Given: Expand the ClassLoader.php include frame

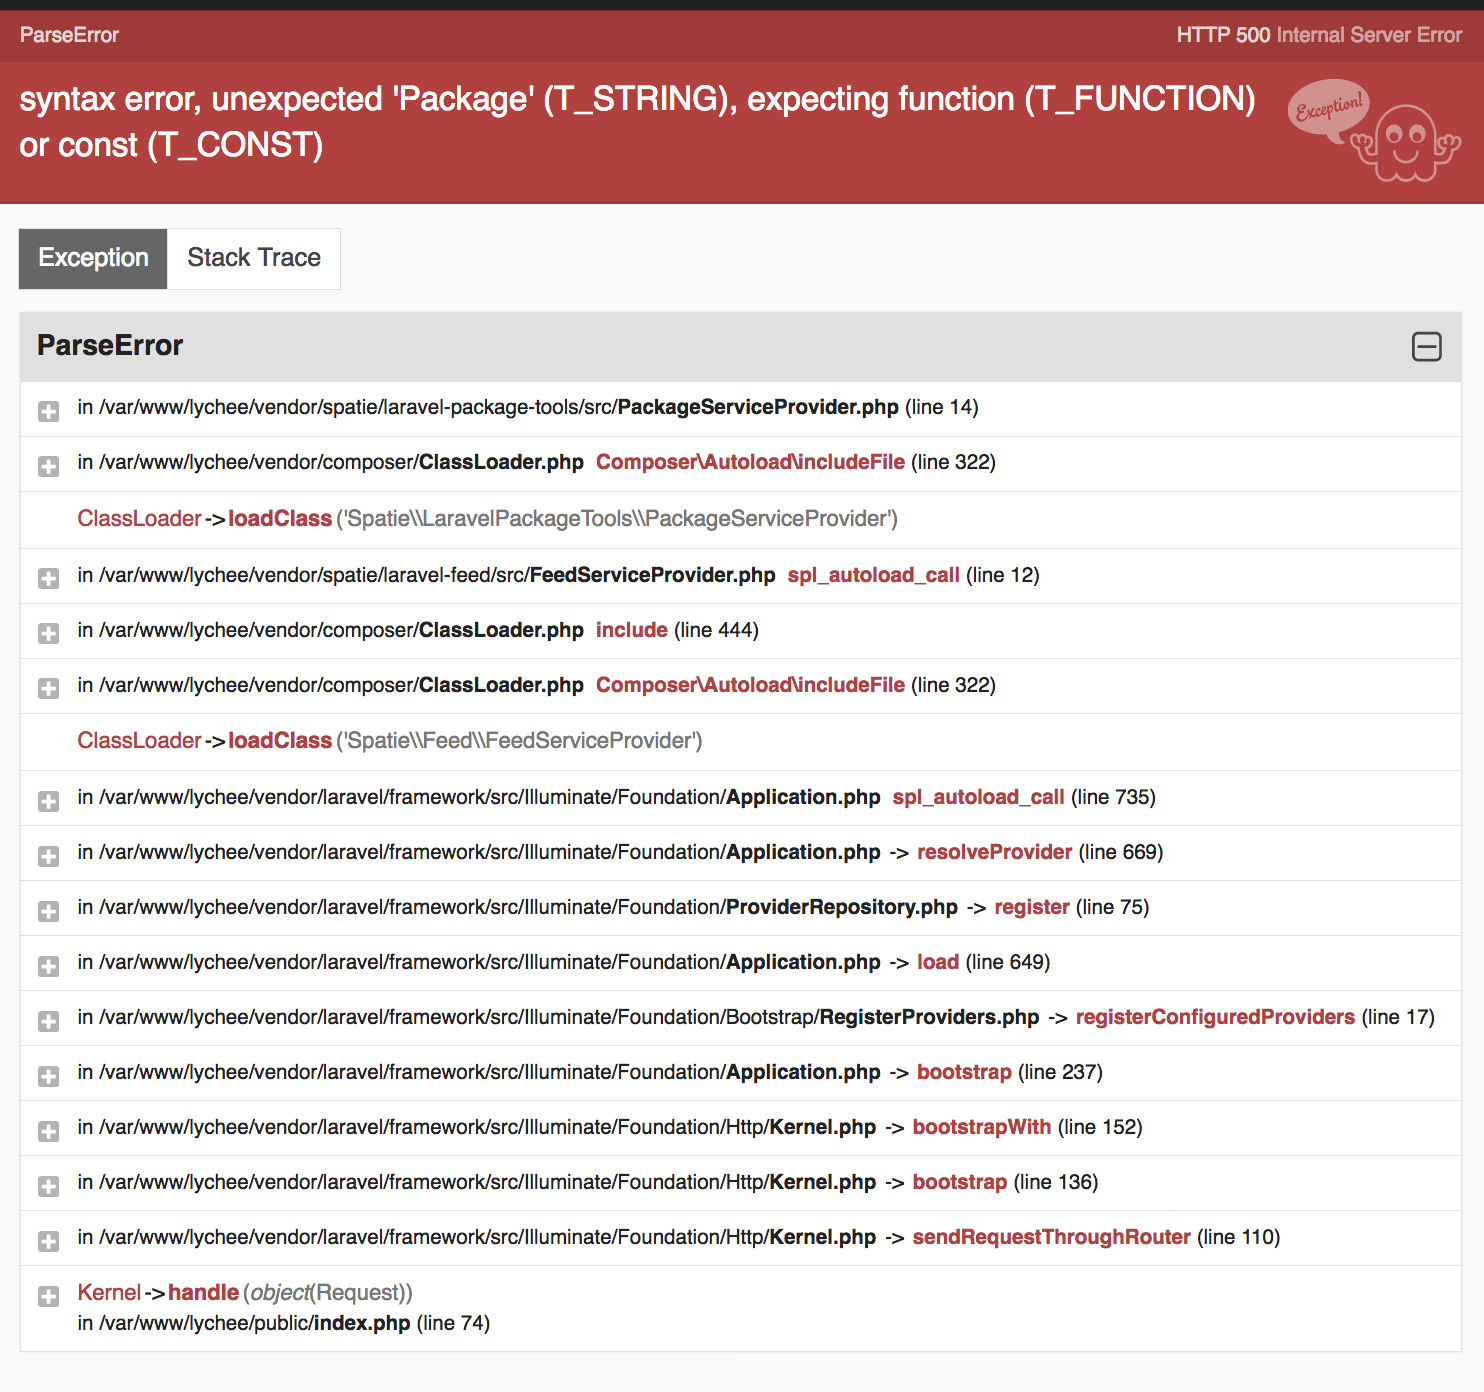Looking at the screenshot, I should [x=48, y=633].
